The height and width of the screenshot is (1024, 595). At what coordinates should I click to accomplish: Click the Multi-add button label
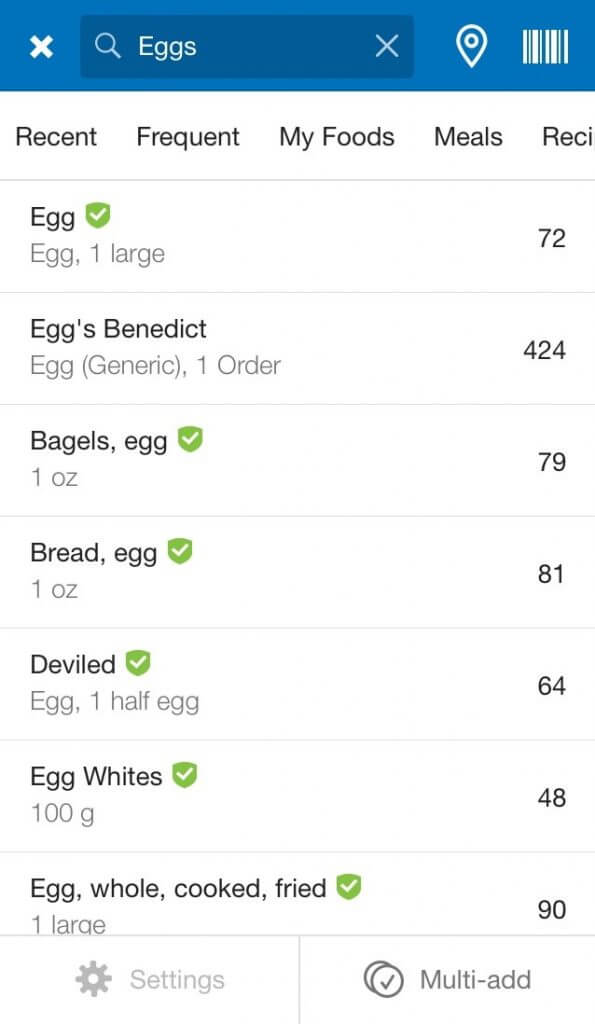[475, 980]
